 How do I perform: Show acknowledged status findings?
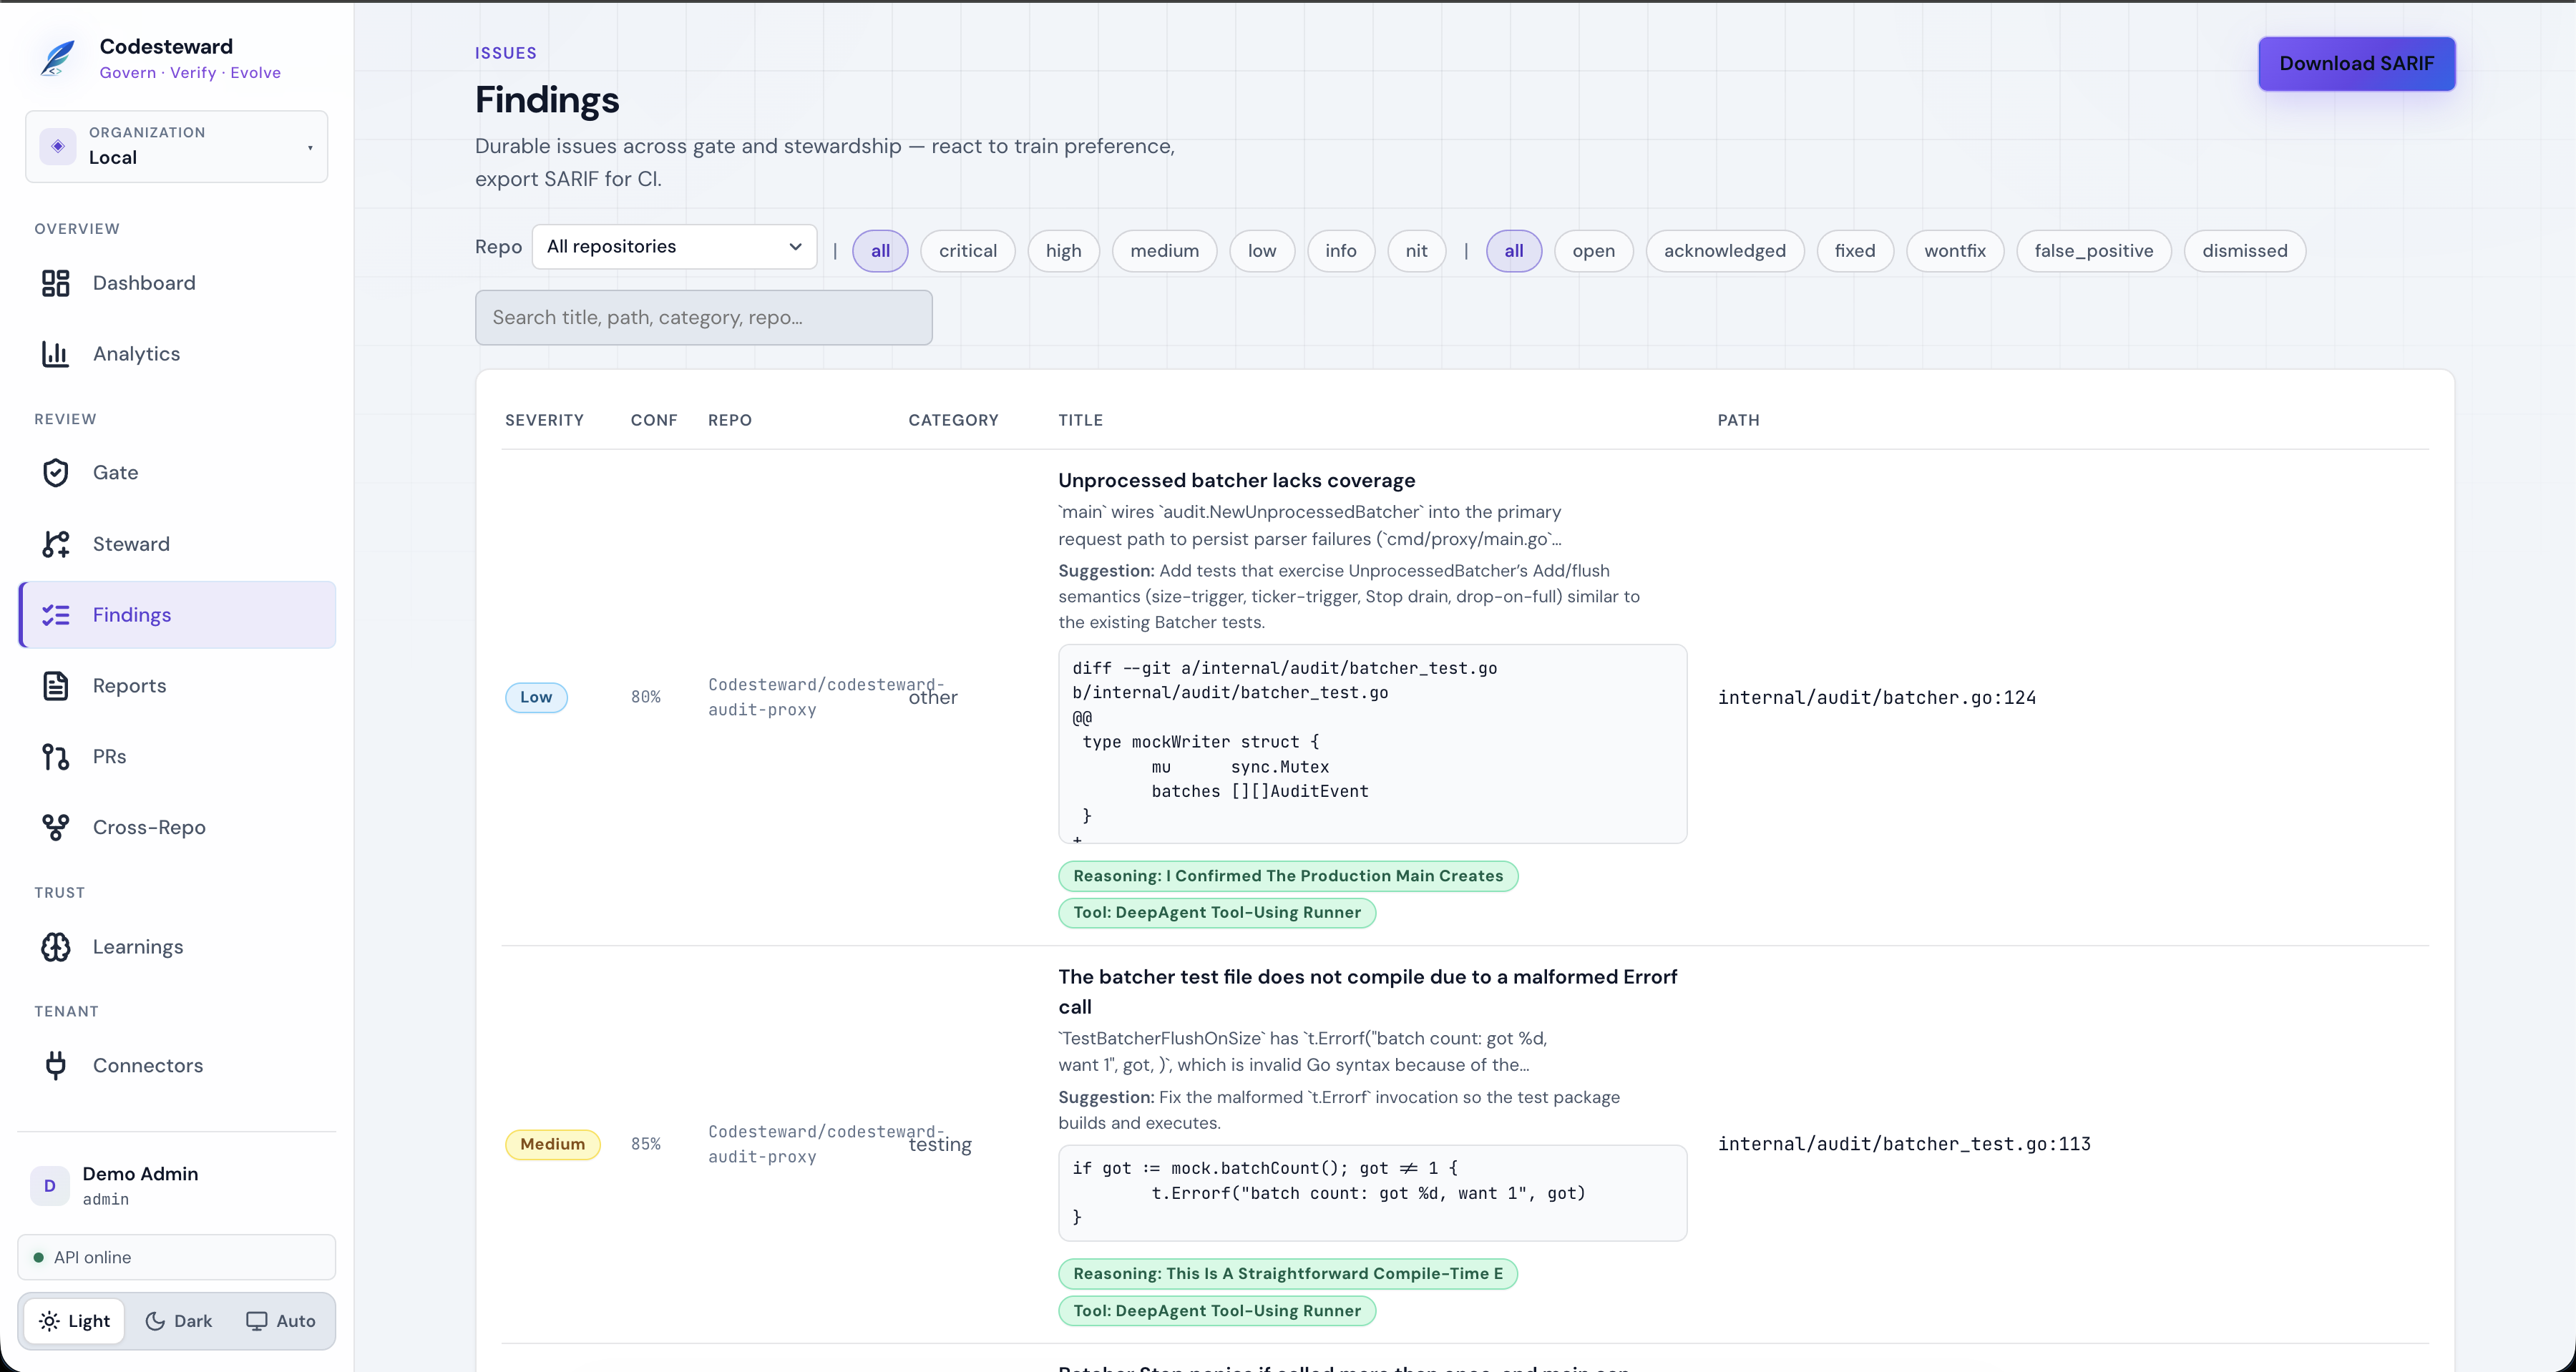pos(1724,251)
